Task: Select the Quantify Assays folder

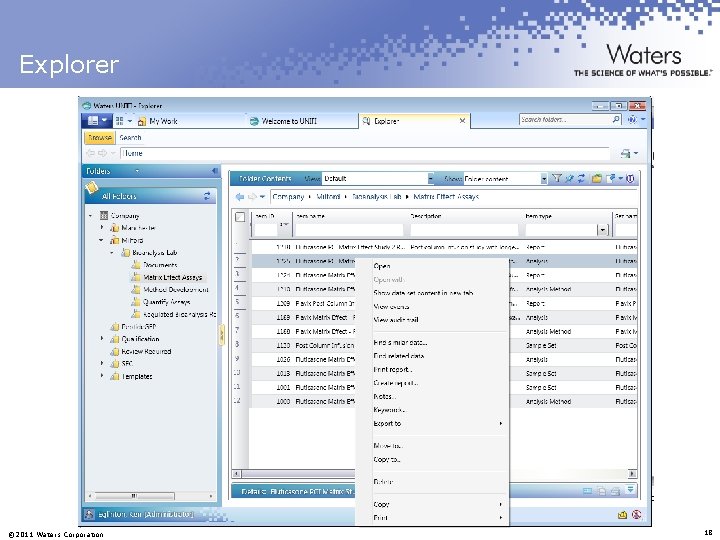Action: (x=166, y=302)
